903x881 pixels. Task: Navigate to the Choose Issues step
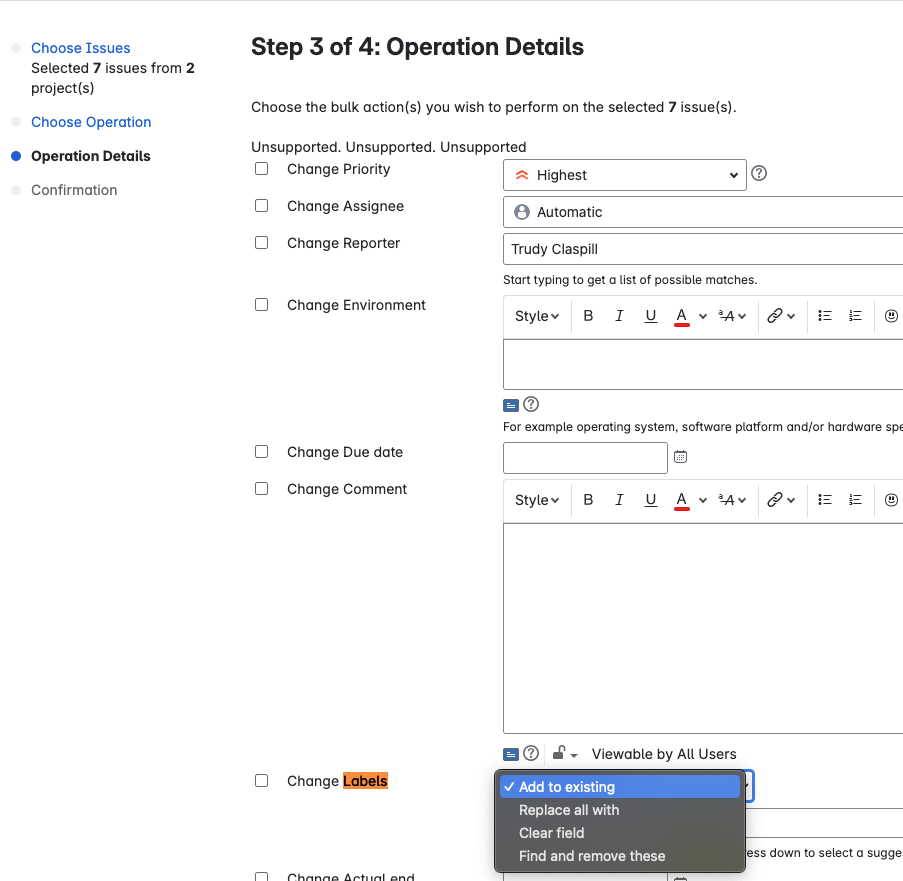[x=80, y=47]
